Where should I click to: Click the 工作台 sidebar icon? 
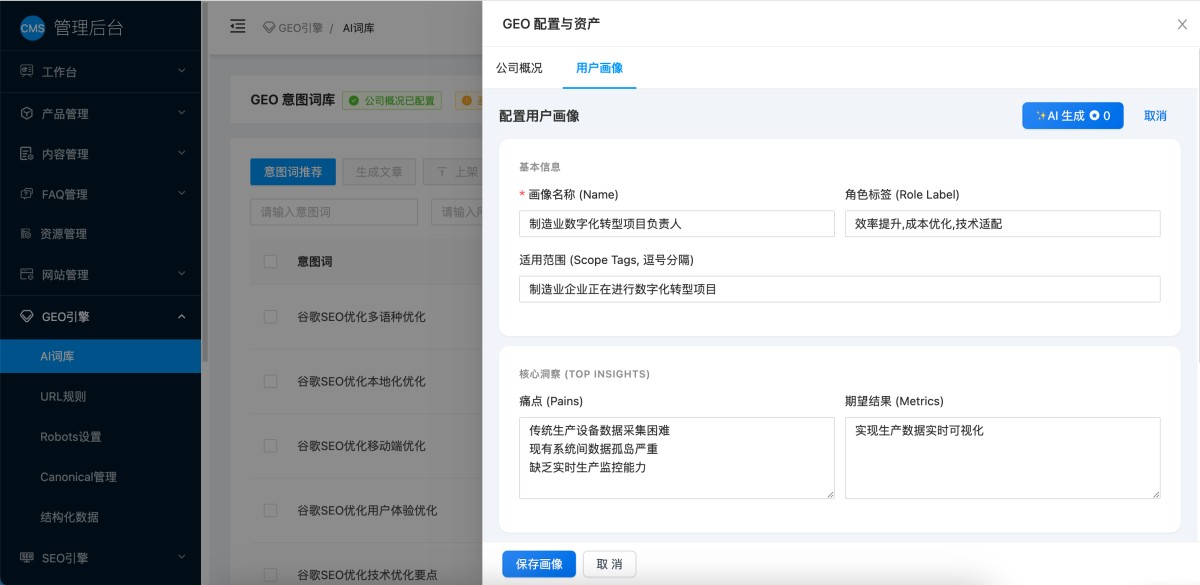26,72
